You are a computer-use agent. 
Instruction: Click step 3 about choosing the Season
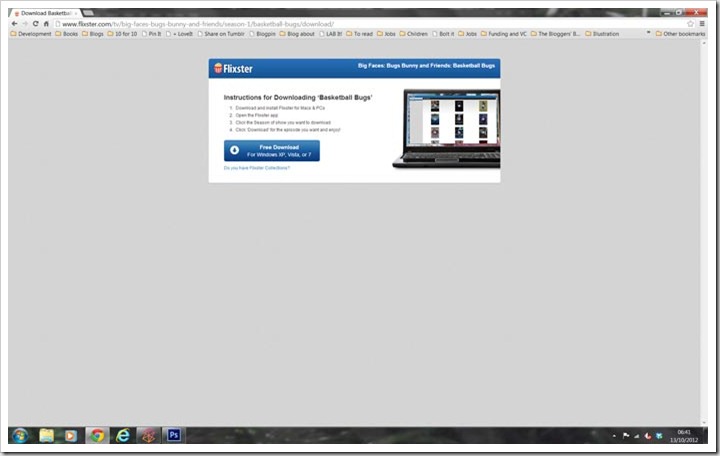point(282,123)
